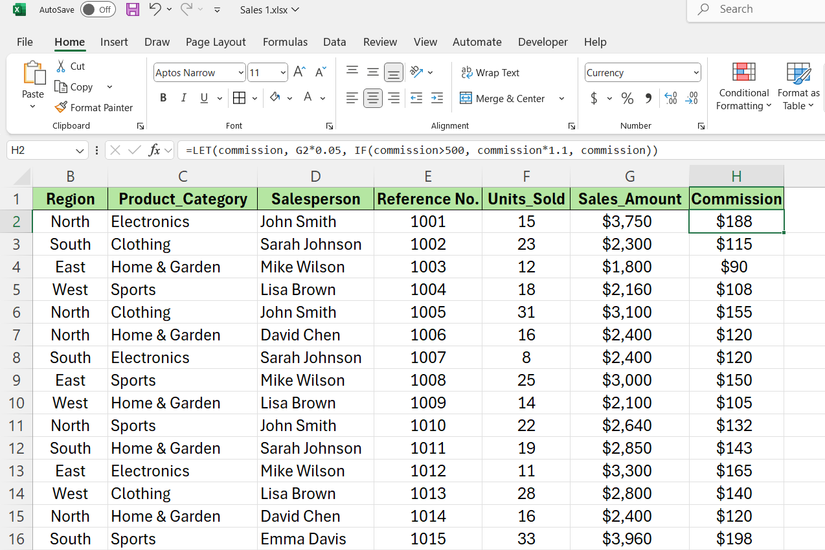Click the Undo arrow icon
The width and height of the screenshot is (825, 550).
pyautogui.click(x=155, y=10)
